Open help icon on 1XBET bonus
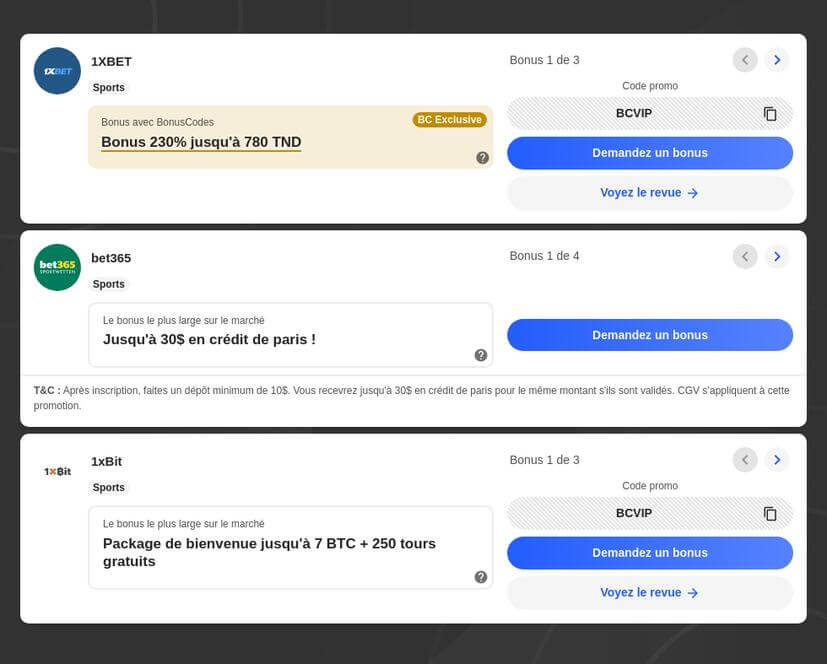 [482, 158]
